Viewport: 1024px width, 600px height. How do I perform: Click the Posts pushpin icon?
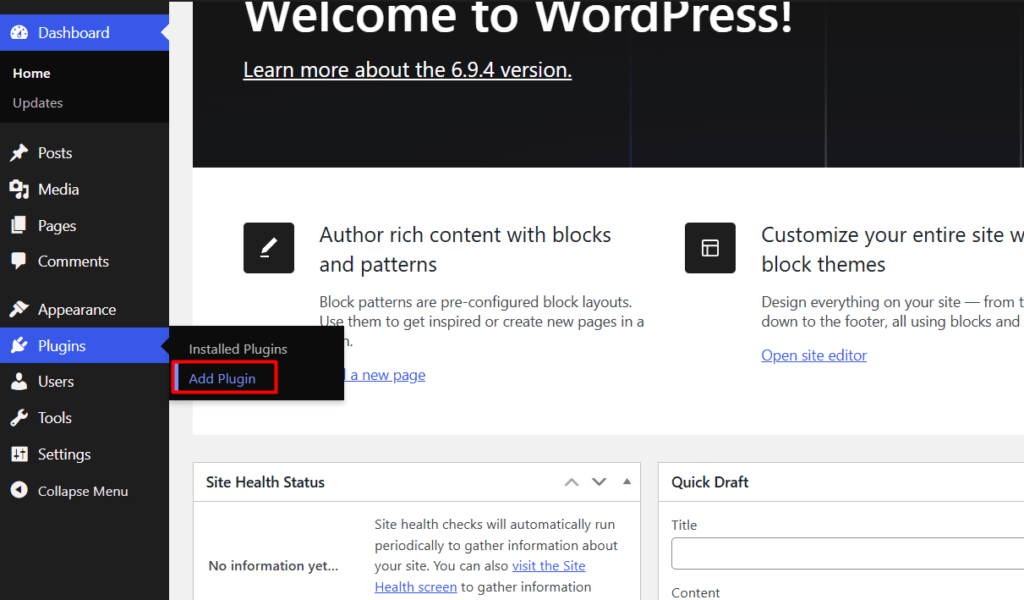pos(19,153)
